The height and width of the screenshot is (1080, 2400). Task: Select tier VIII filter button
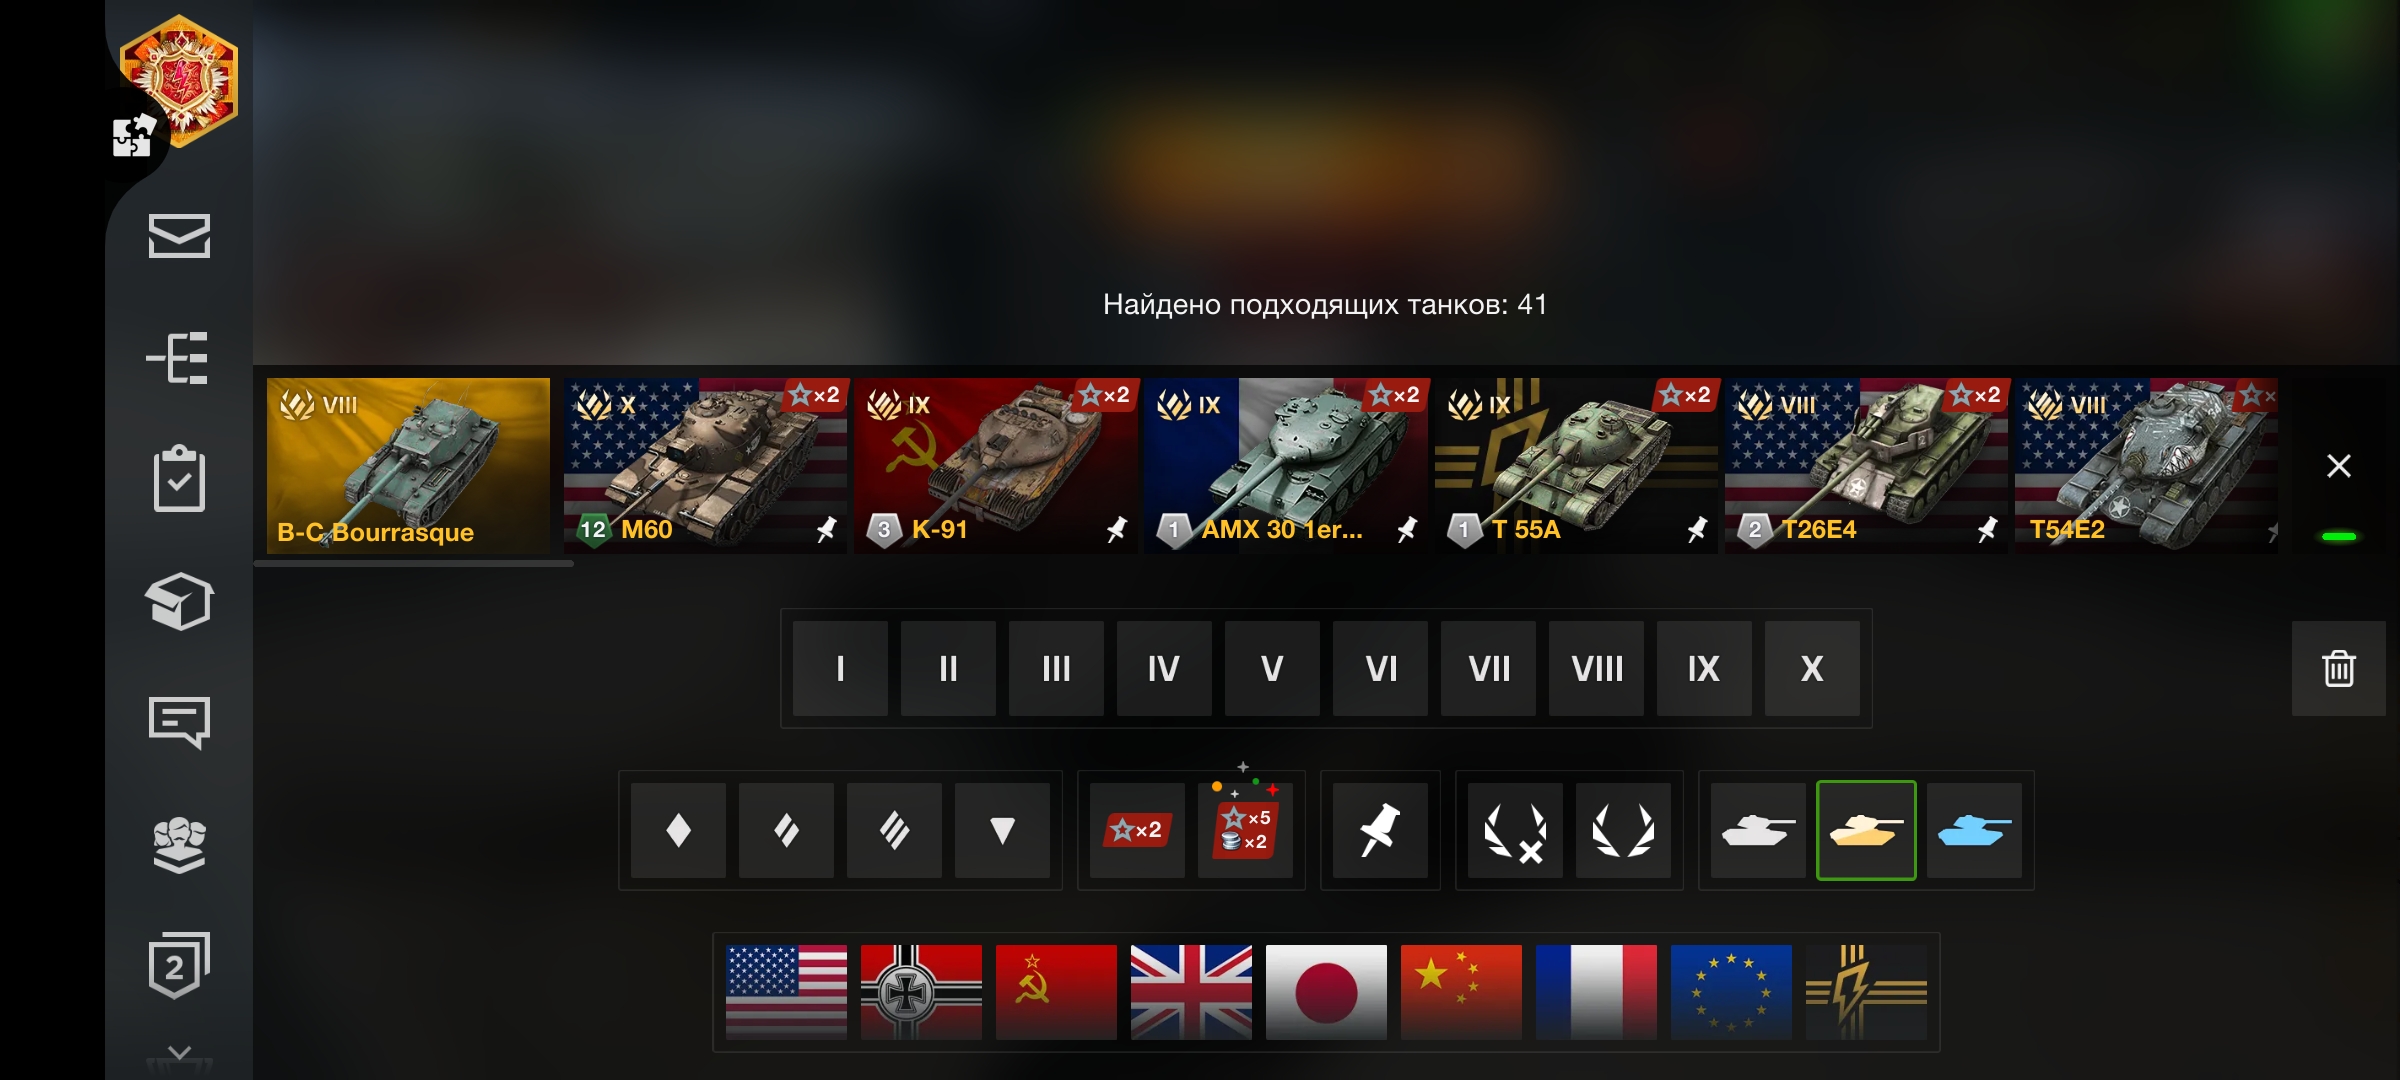(x=1596, y=668)
